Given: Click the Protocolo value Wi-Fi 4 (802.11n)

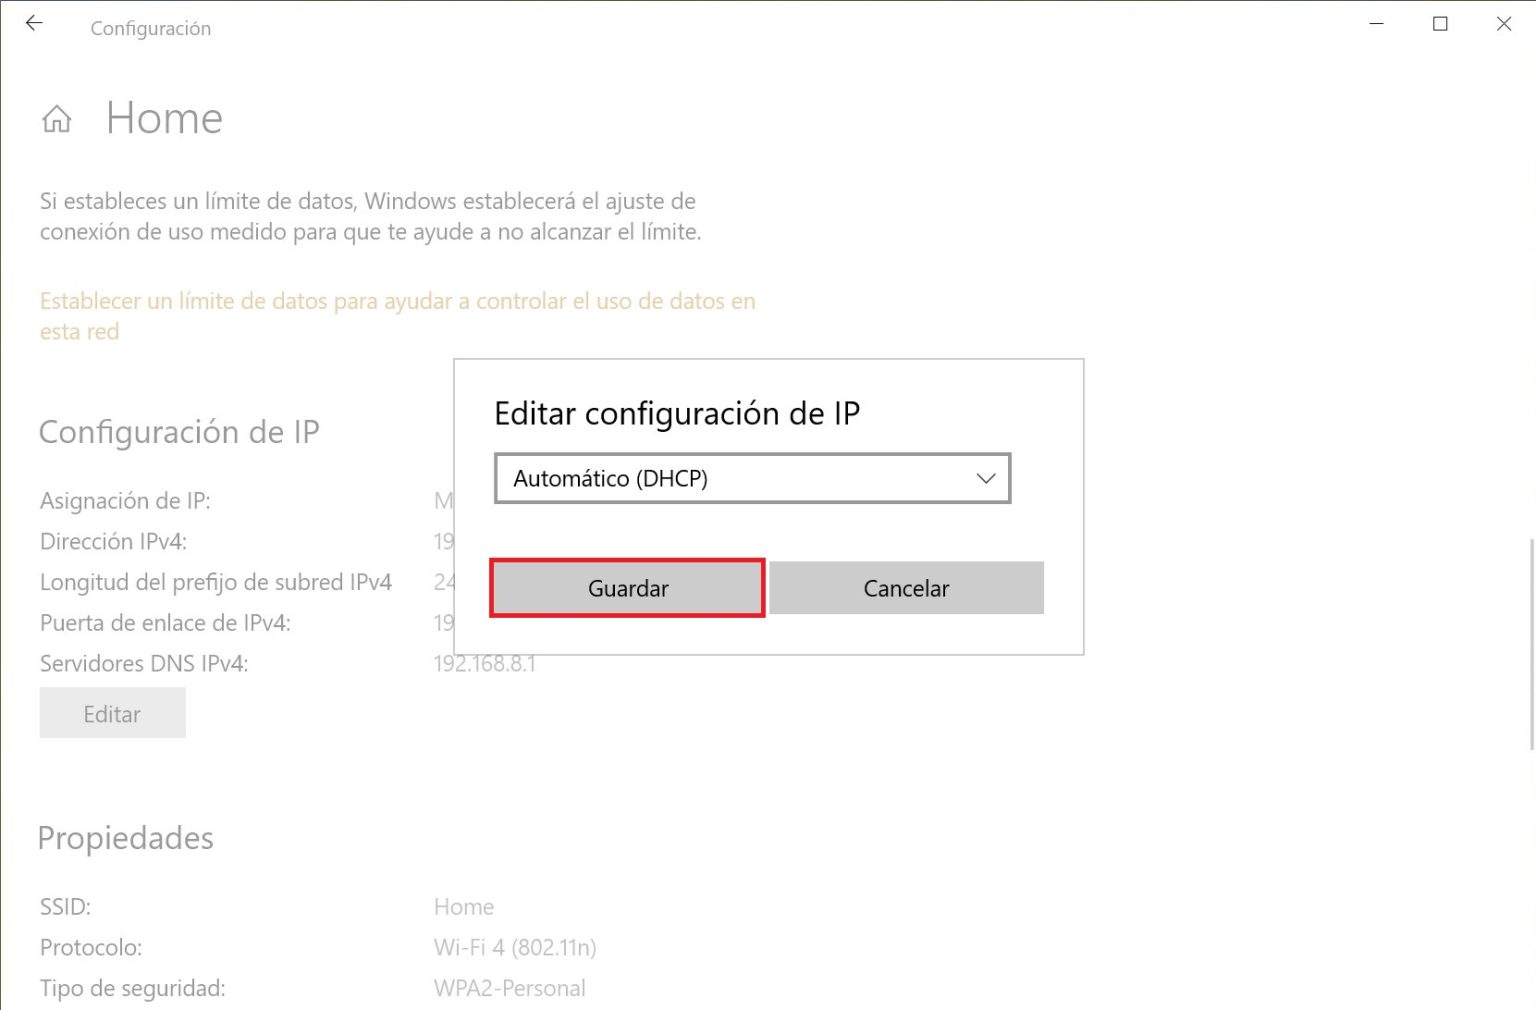Looking at the screenshot, I should (514, 947).
